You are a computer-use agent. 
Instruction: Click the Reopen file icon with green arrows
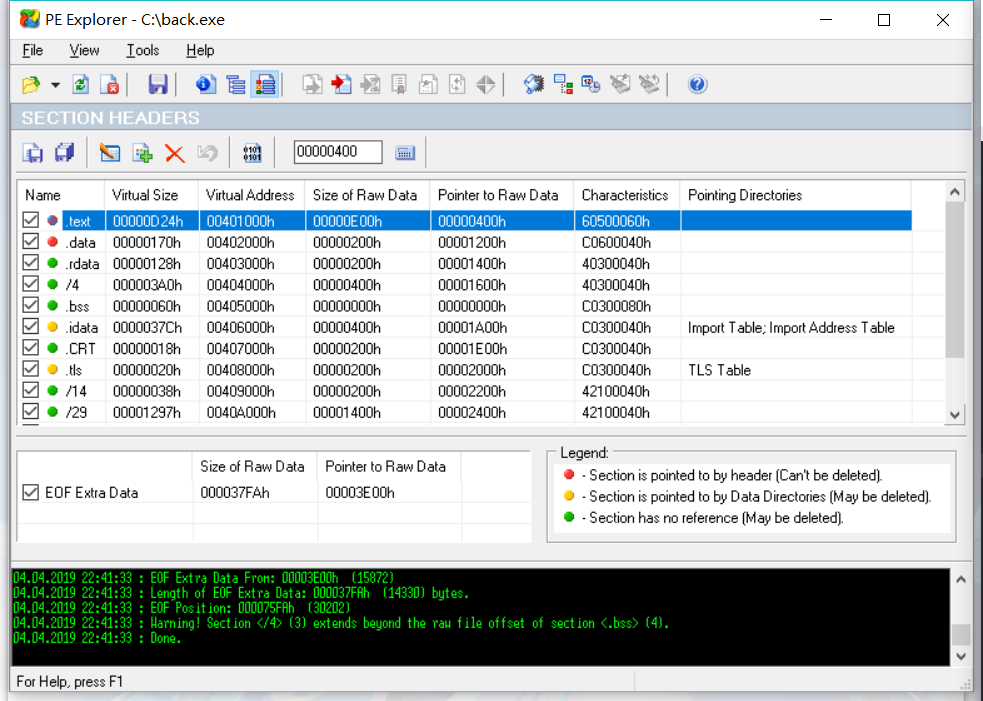(81, 85)
